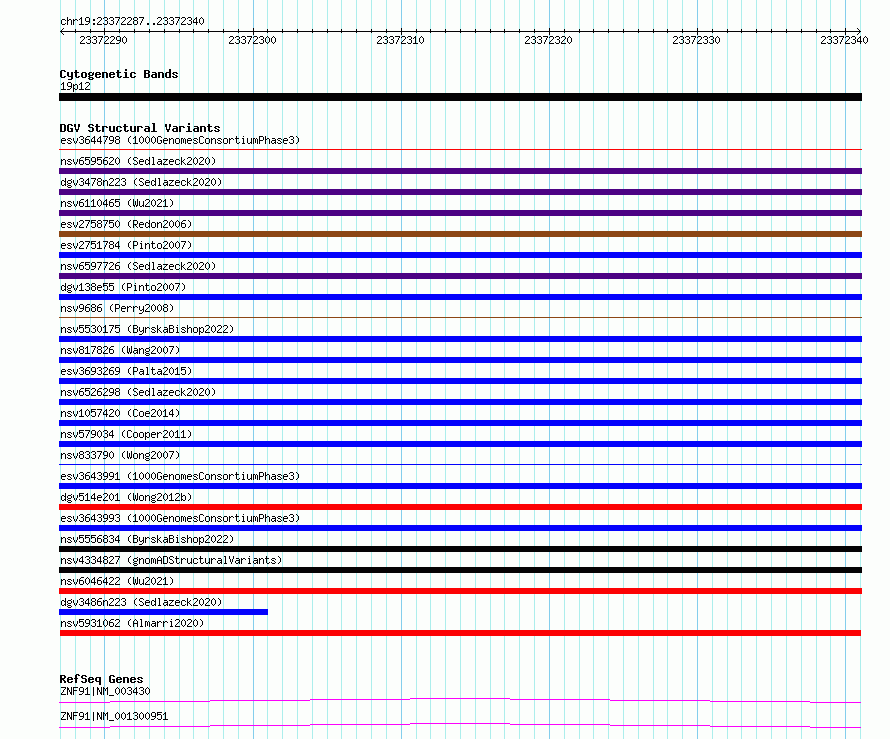Click the black bar under nsv5556834
The image size is (890, 739).
point(460,549)
